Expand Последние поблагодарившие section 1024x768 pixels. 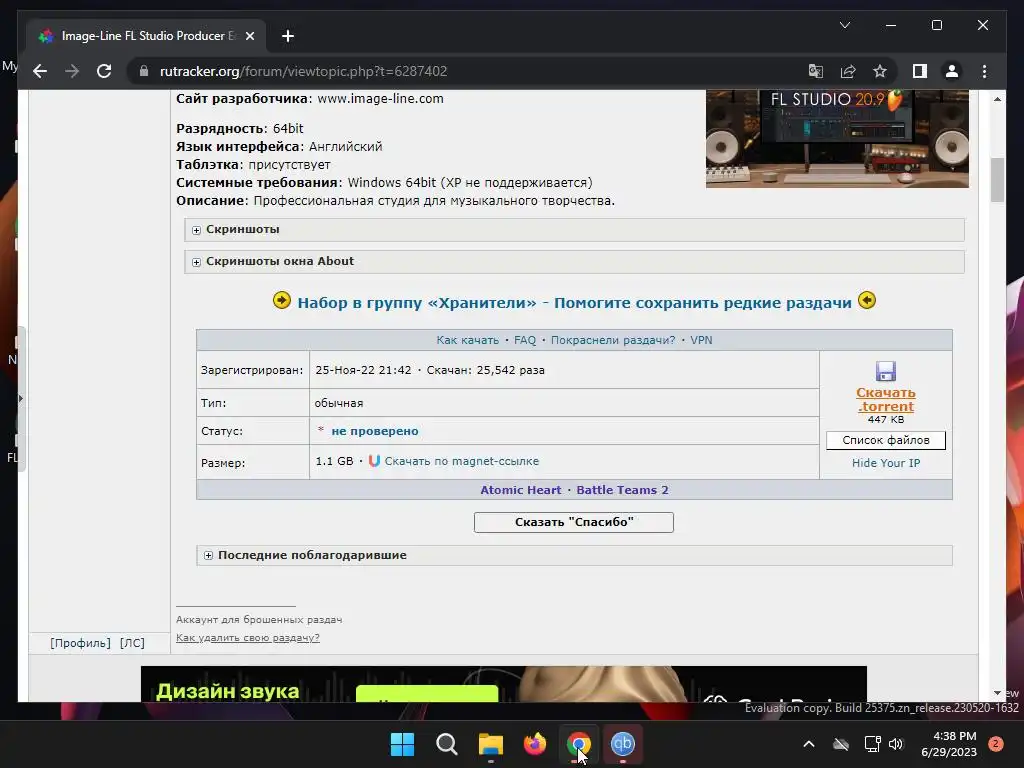[x=574, y=555]
